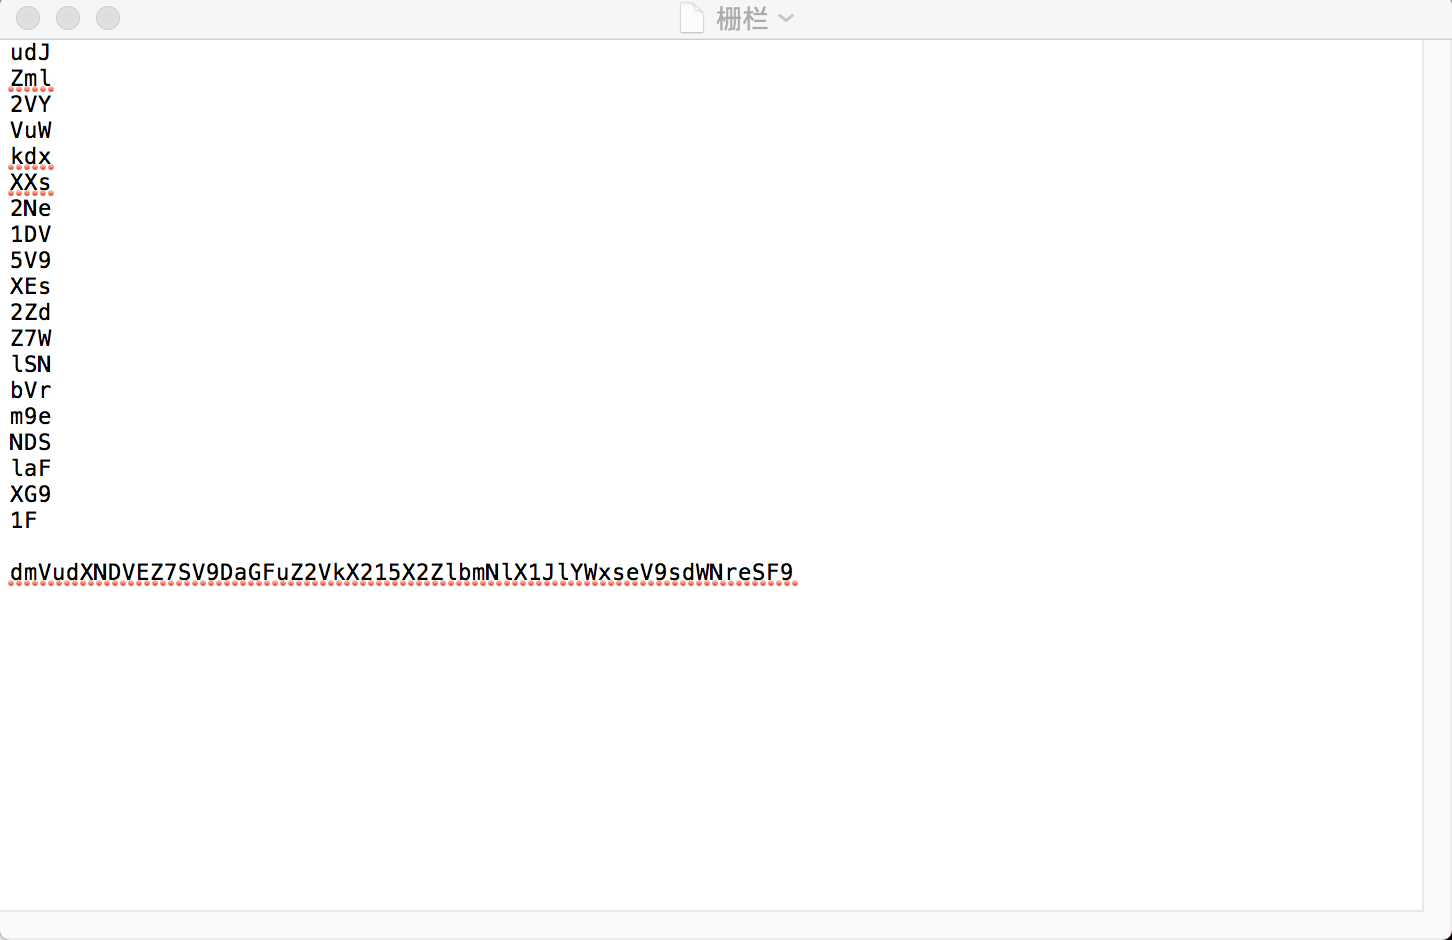Click the 2VY line
Screen dimensions: 1452x940
point(30,104)
